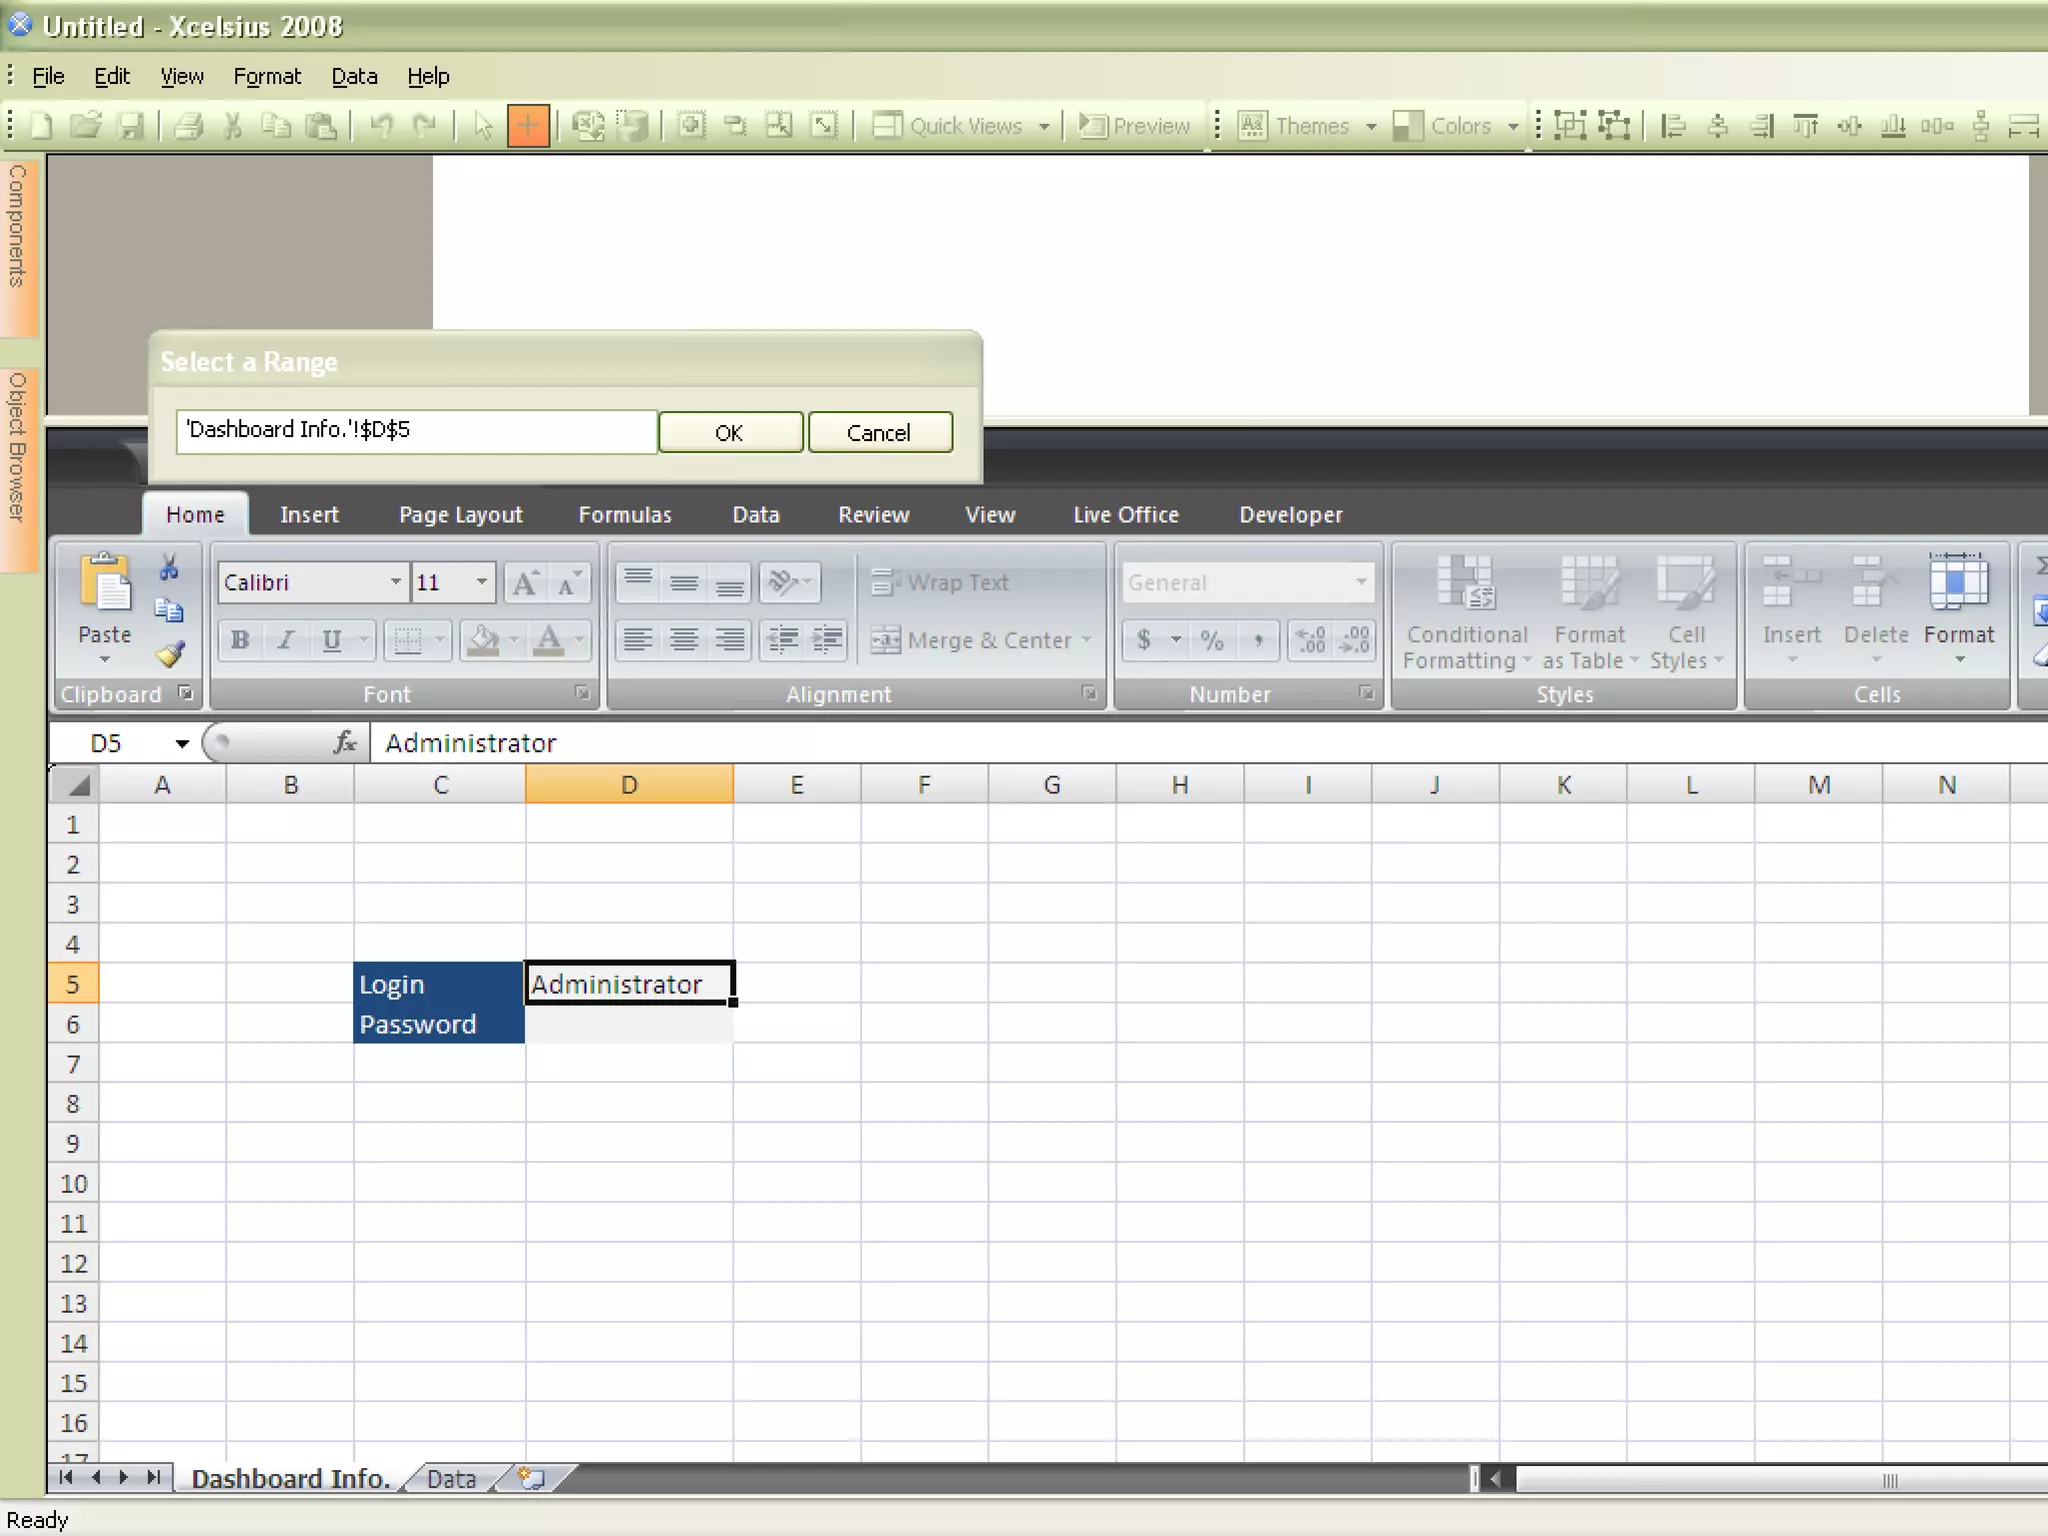Open the General number format dropdown
The height and width of the screenshot is (1536, 2048).
click(x=1361, y=582)
